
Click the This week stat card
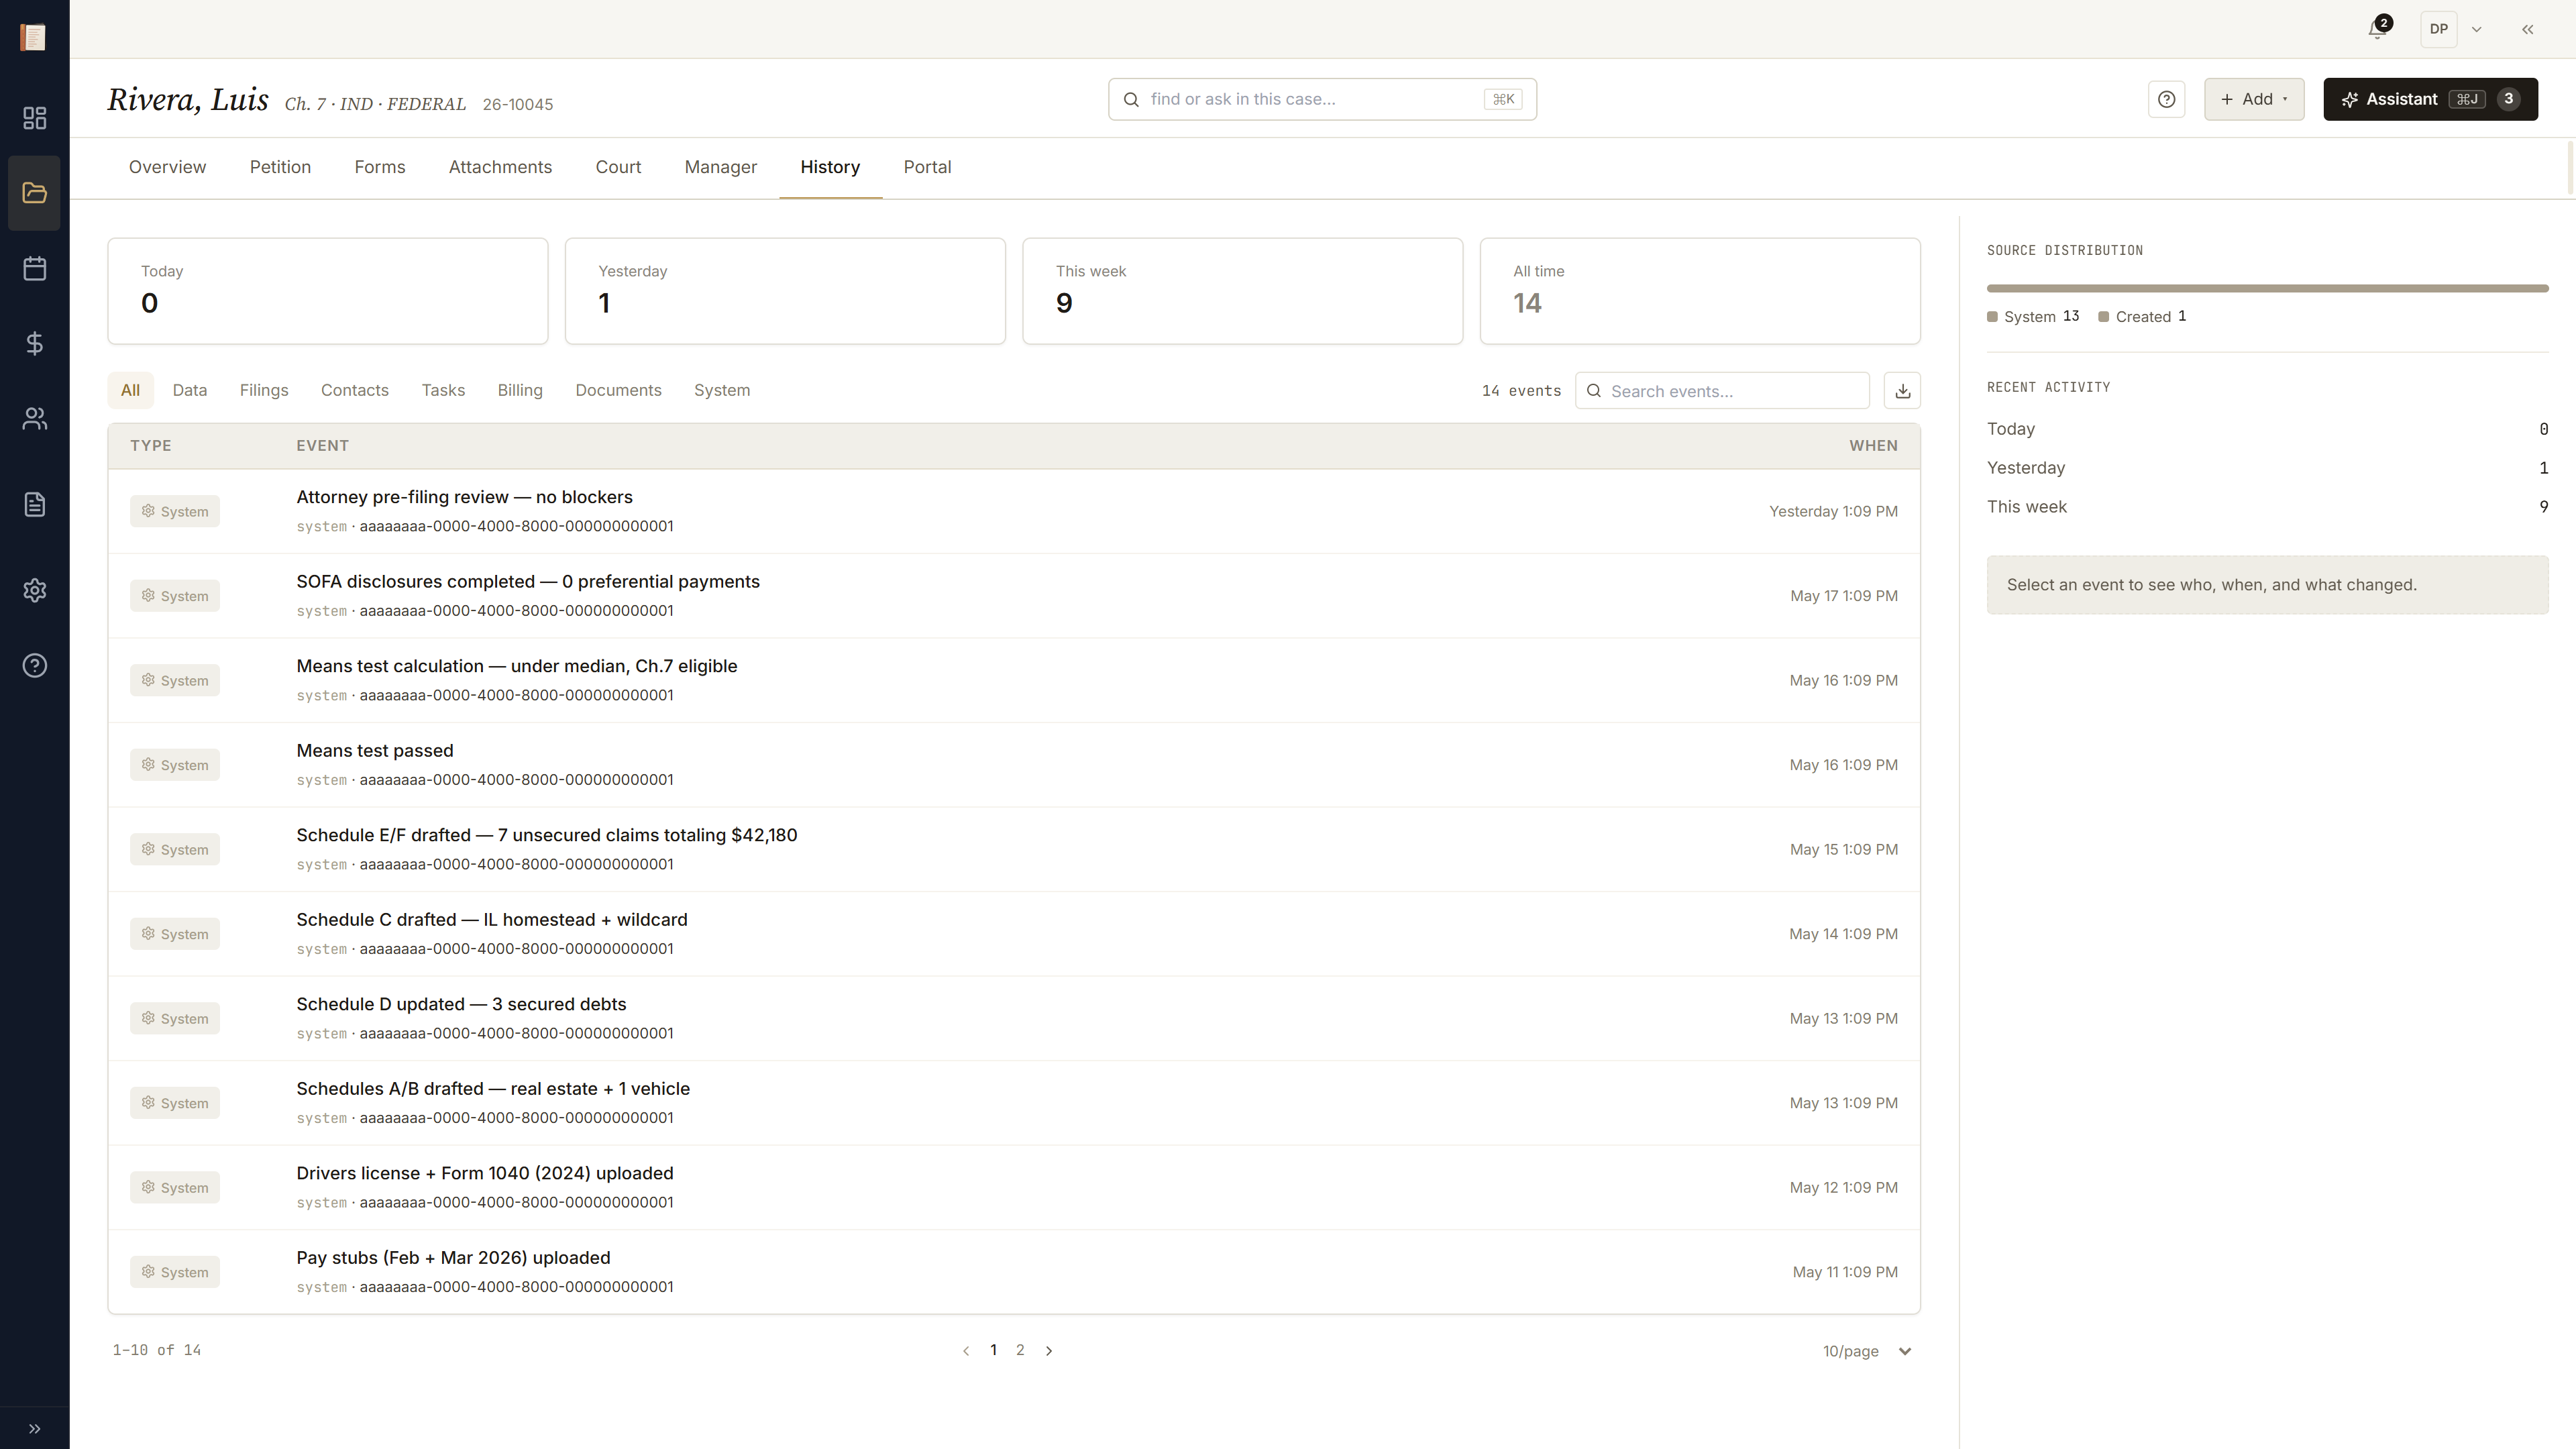tap(1243, 291)
